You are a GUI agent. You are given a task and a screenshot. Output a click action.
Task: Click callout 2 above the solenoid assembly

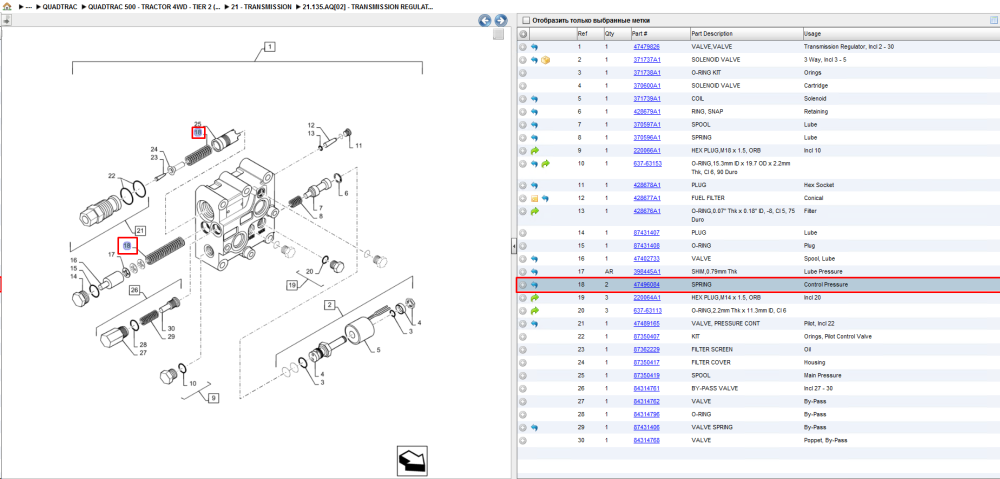(x=330, y=305)
